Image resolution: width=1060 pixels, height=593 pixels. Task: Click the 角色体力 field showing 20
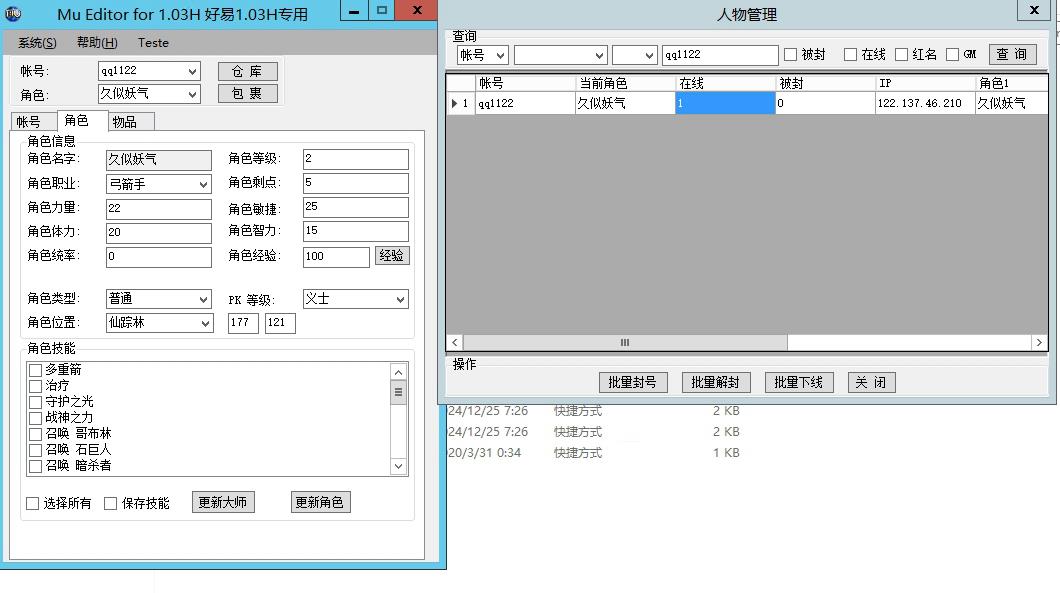tap(159, 233)
